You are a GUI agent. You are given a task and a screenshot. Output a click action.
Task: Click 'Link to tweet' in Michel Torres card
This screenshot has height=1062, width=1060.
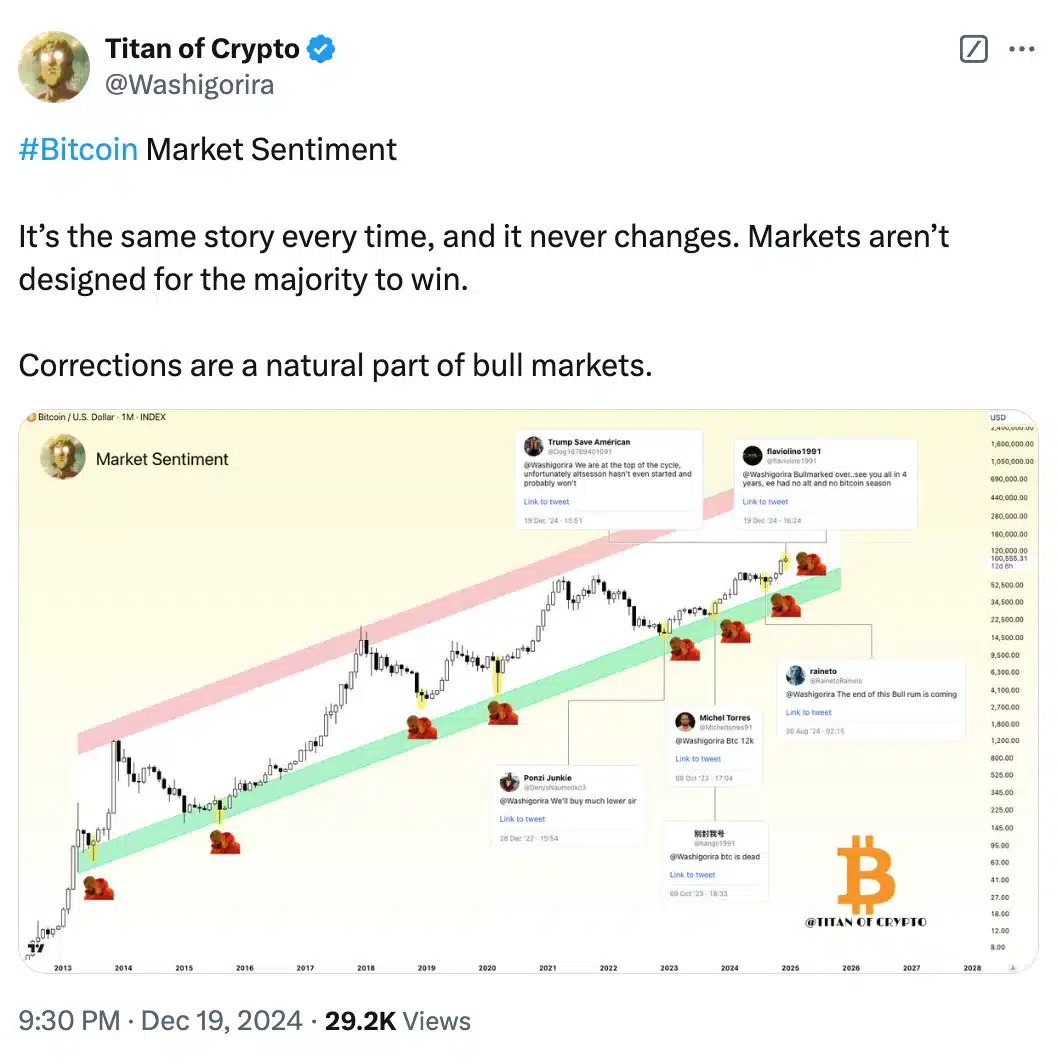(698, 759)
